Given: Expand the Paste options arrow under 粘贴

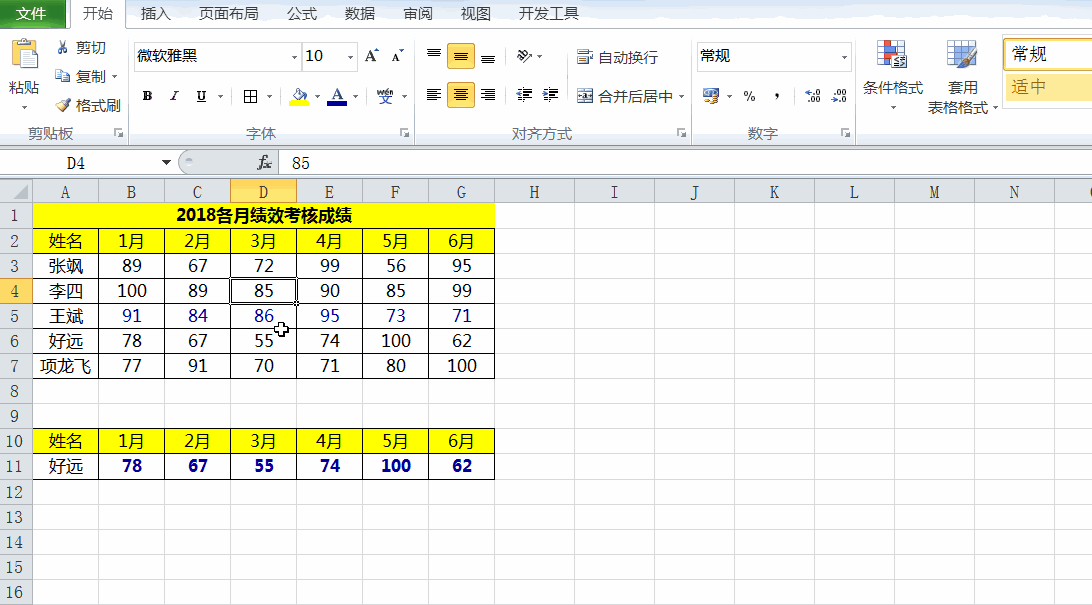Looking at the screenshot, I should tap(24, 108).
